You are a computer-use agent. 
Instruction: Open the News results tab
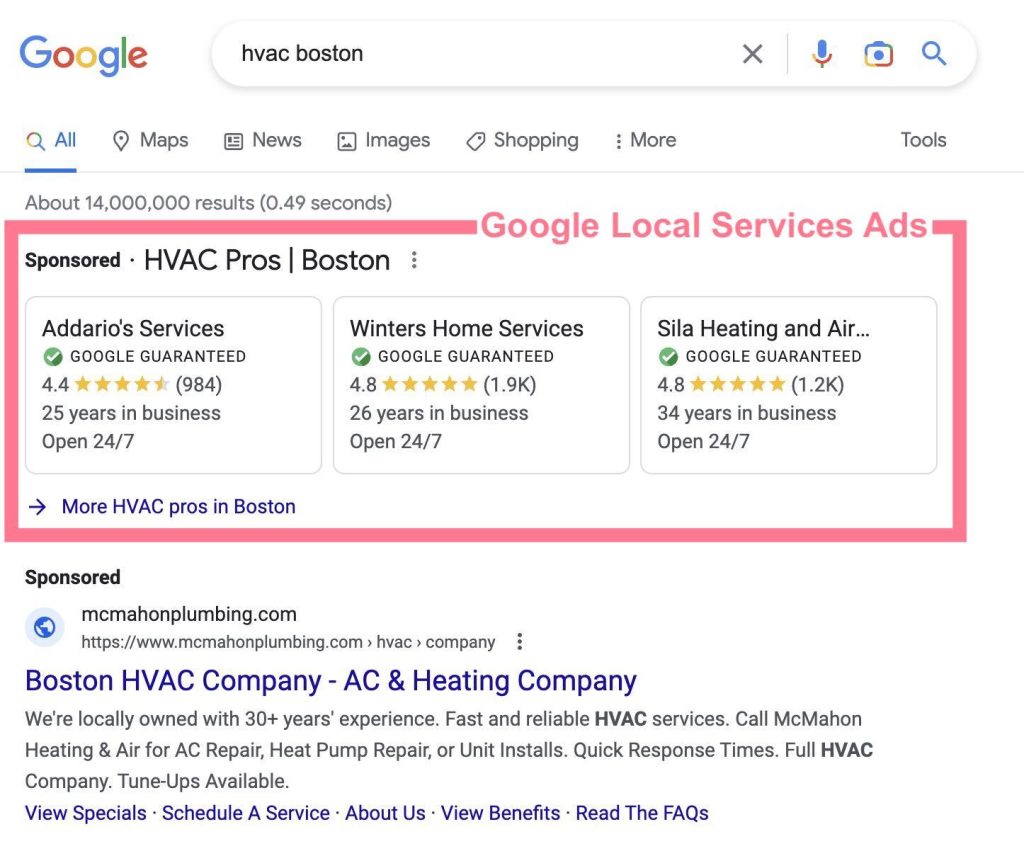pyautogui.click(x=263, y=141)
